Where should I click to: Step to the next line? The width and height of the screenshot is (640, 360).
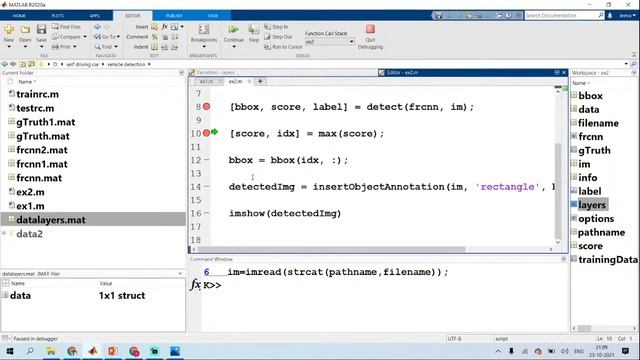[253, 33]
